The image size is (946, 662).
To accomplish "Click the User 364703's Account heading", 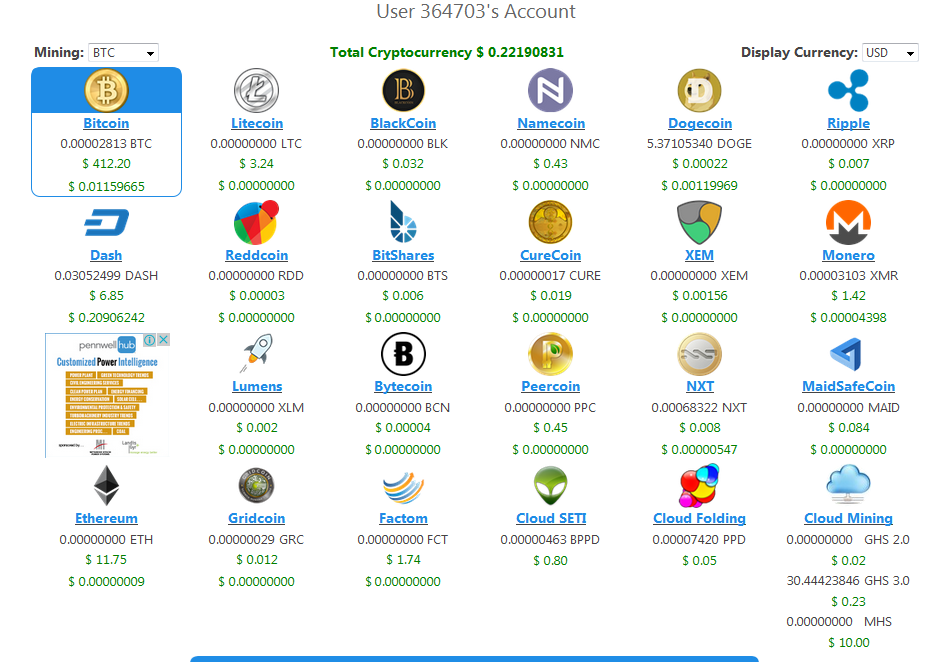I will pos(476,11).
